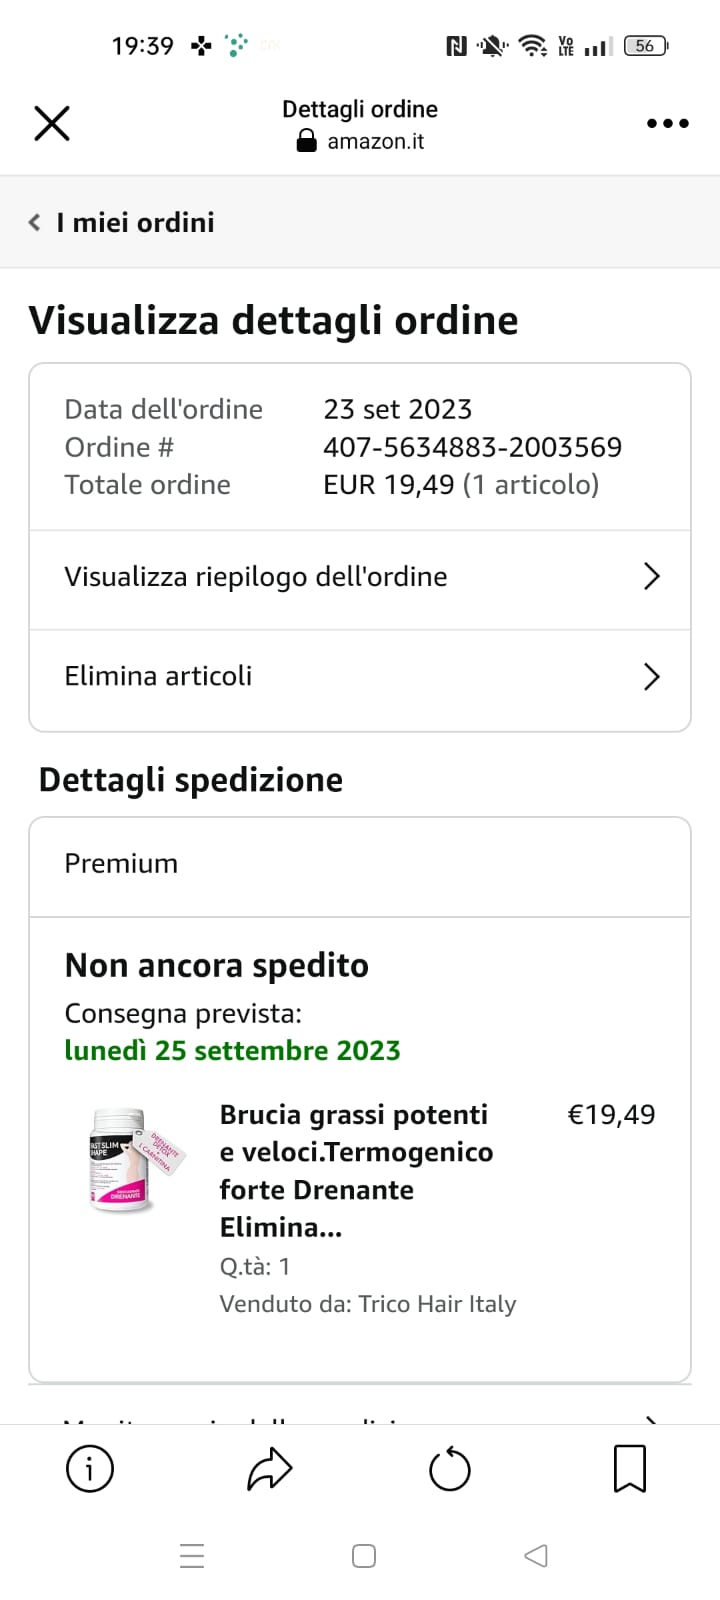Tap the padlock site security icon
This screenshot has width=720, height=1600.
307,141
